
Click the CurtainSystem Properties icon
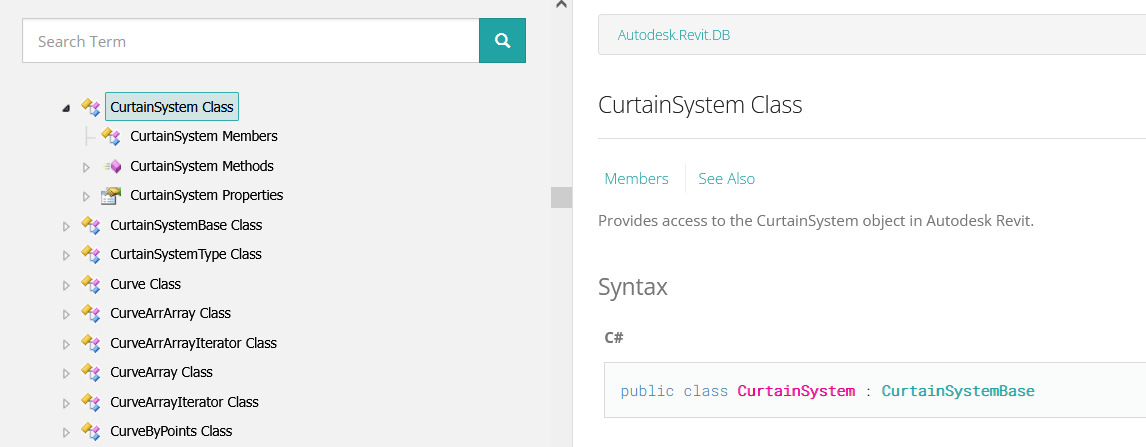coord(110,195)
